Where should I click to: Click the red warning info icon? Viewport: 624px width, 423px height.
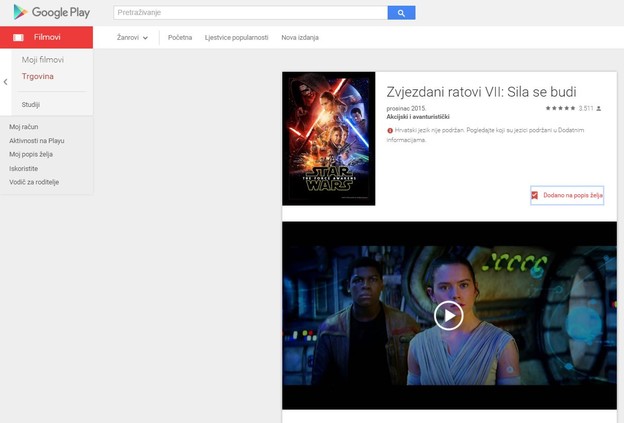(390, 131)
